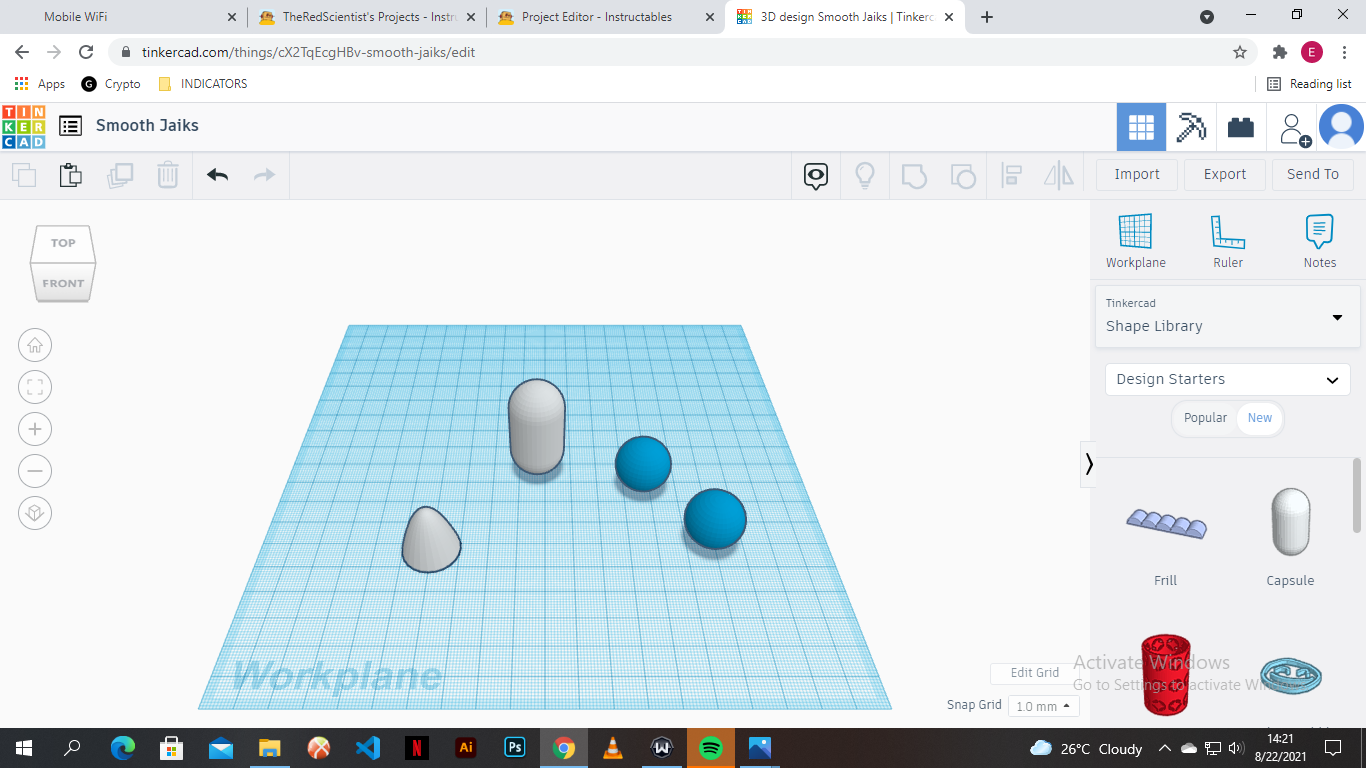
Task: Open the Snap Grid size dropdown
Action: [1043, 705]
